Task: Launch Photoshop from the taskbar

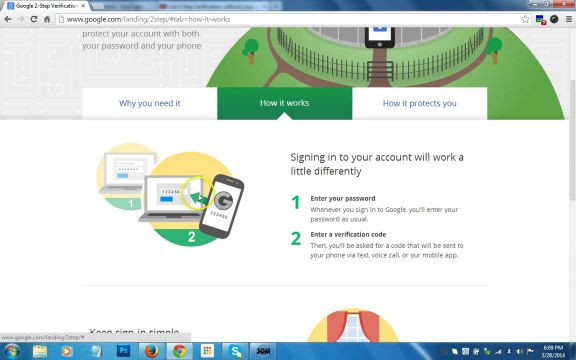Action: coord(123,351)
